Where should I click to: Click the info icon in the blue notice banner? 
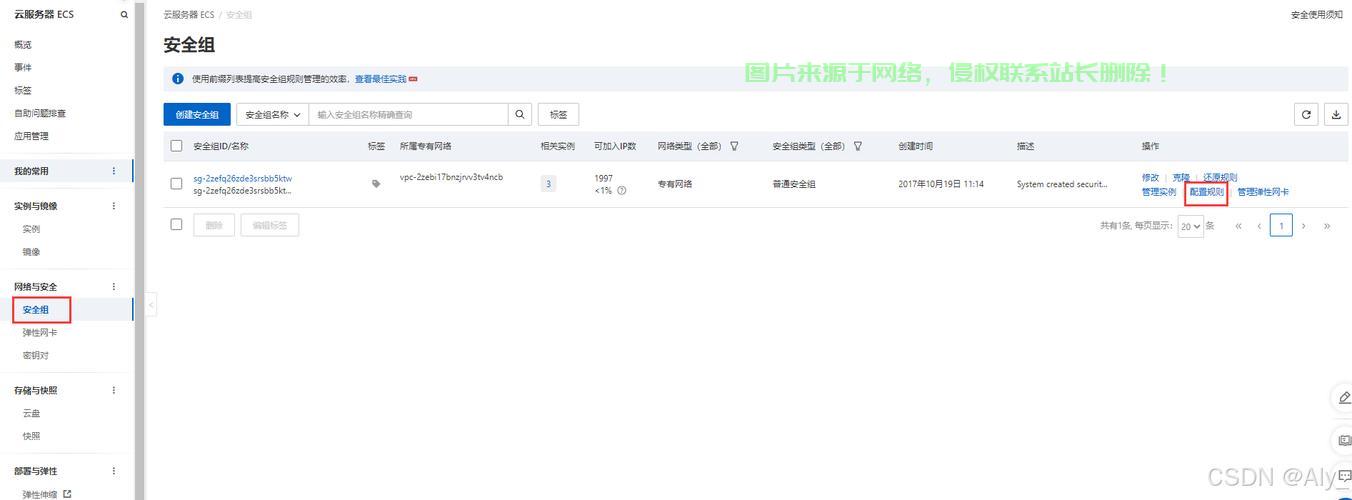[178, 79]
